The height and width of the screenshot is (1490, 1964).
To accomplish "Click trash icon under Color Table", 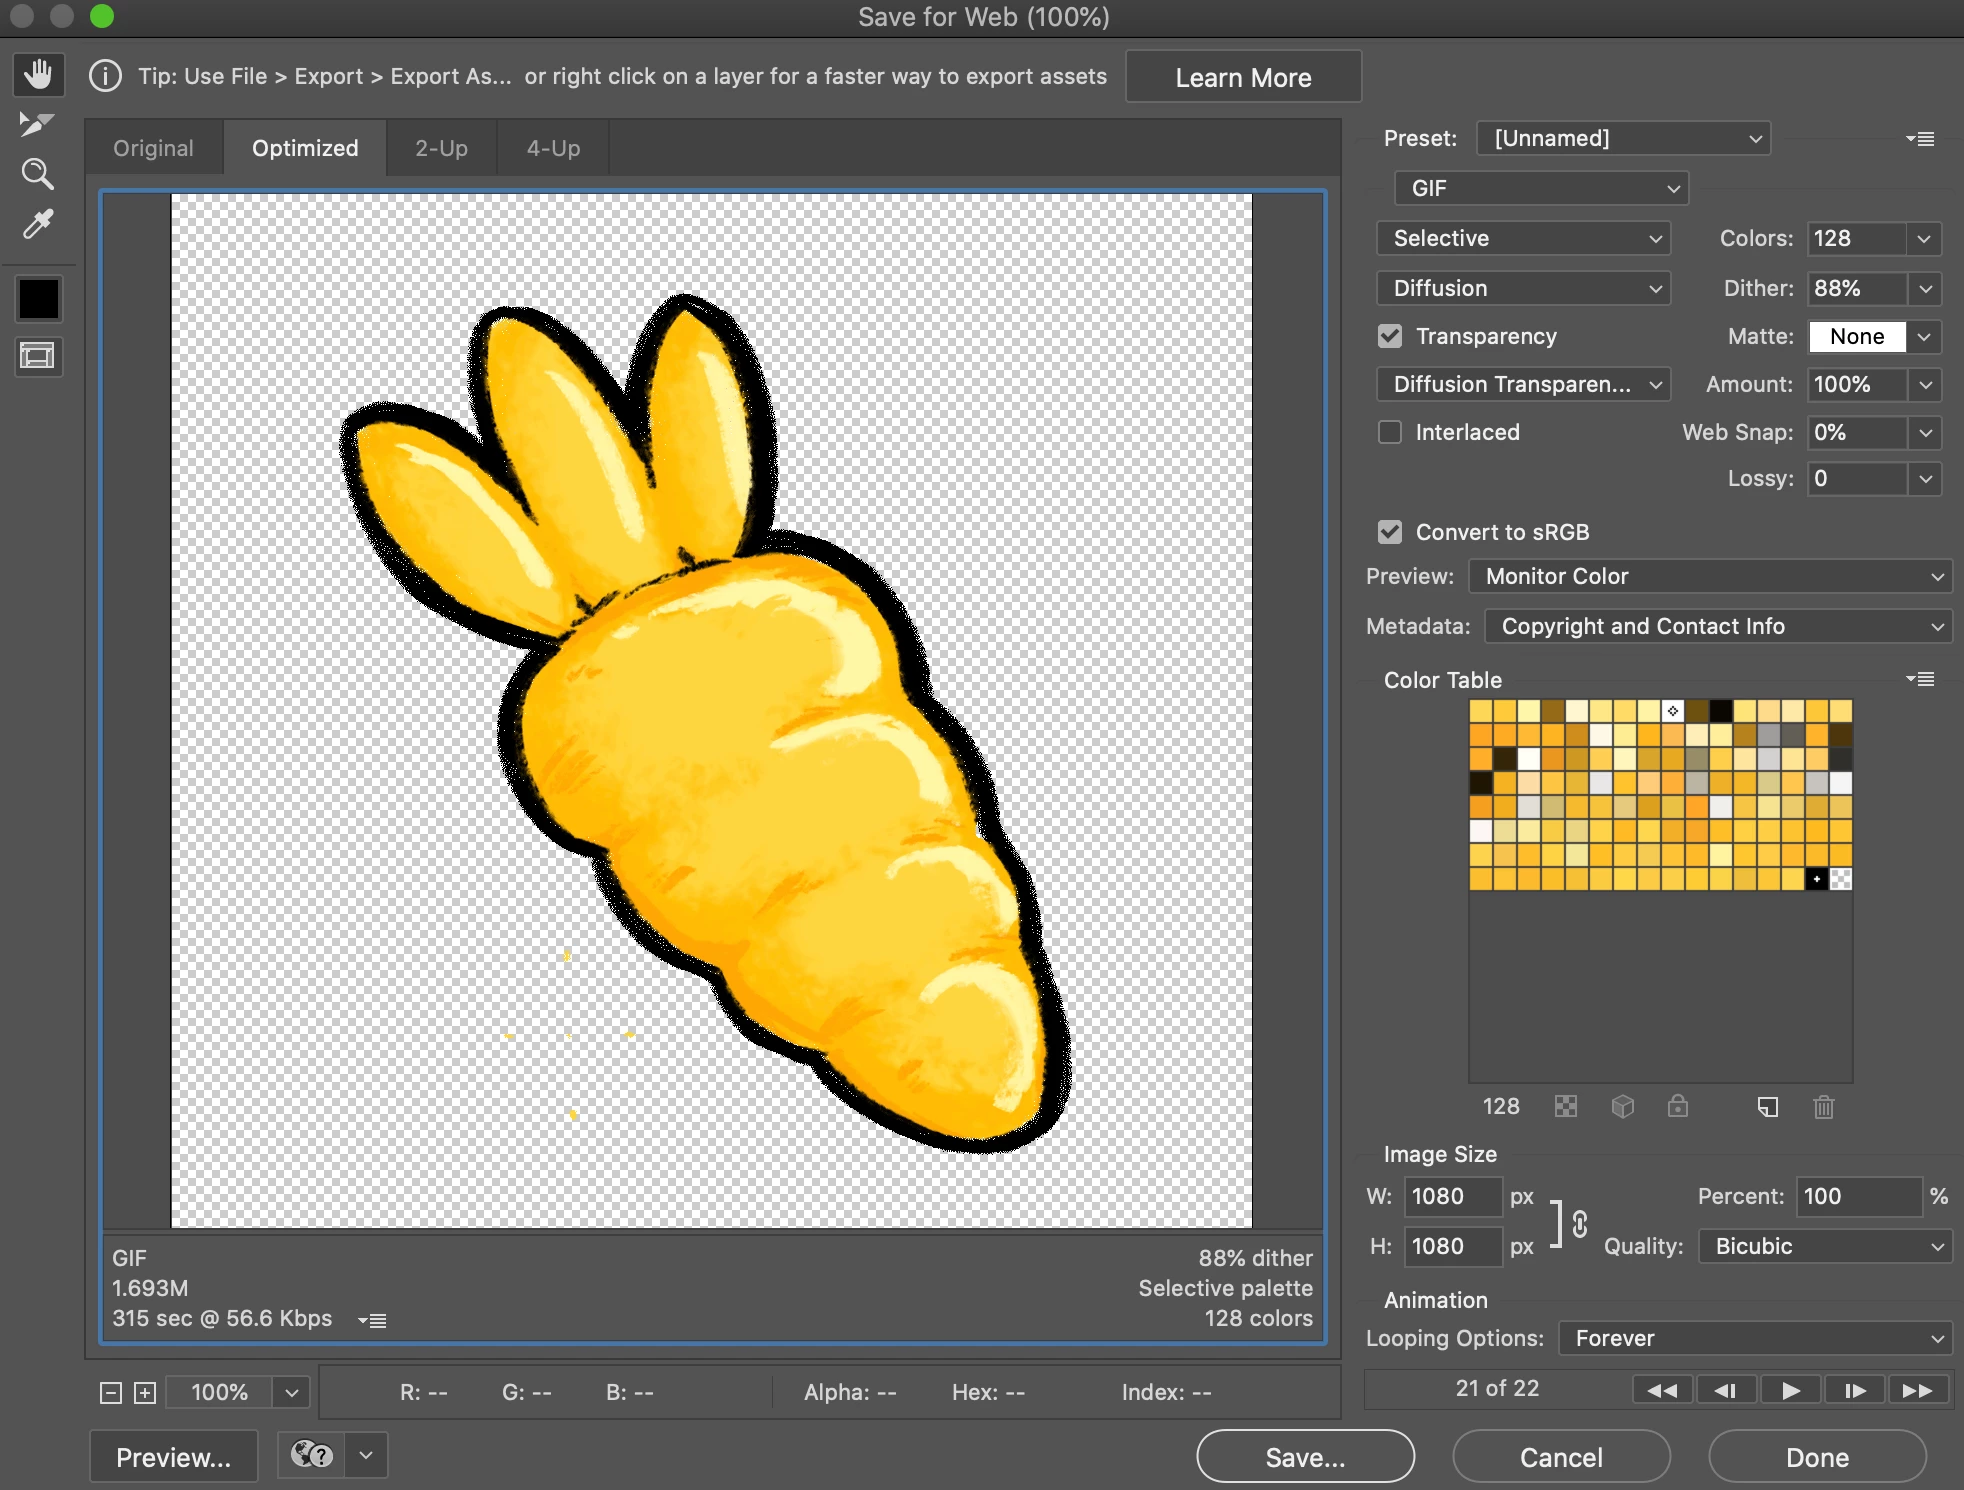I will (x=1823, y=1107).
